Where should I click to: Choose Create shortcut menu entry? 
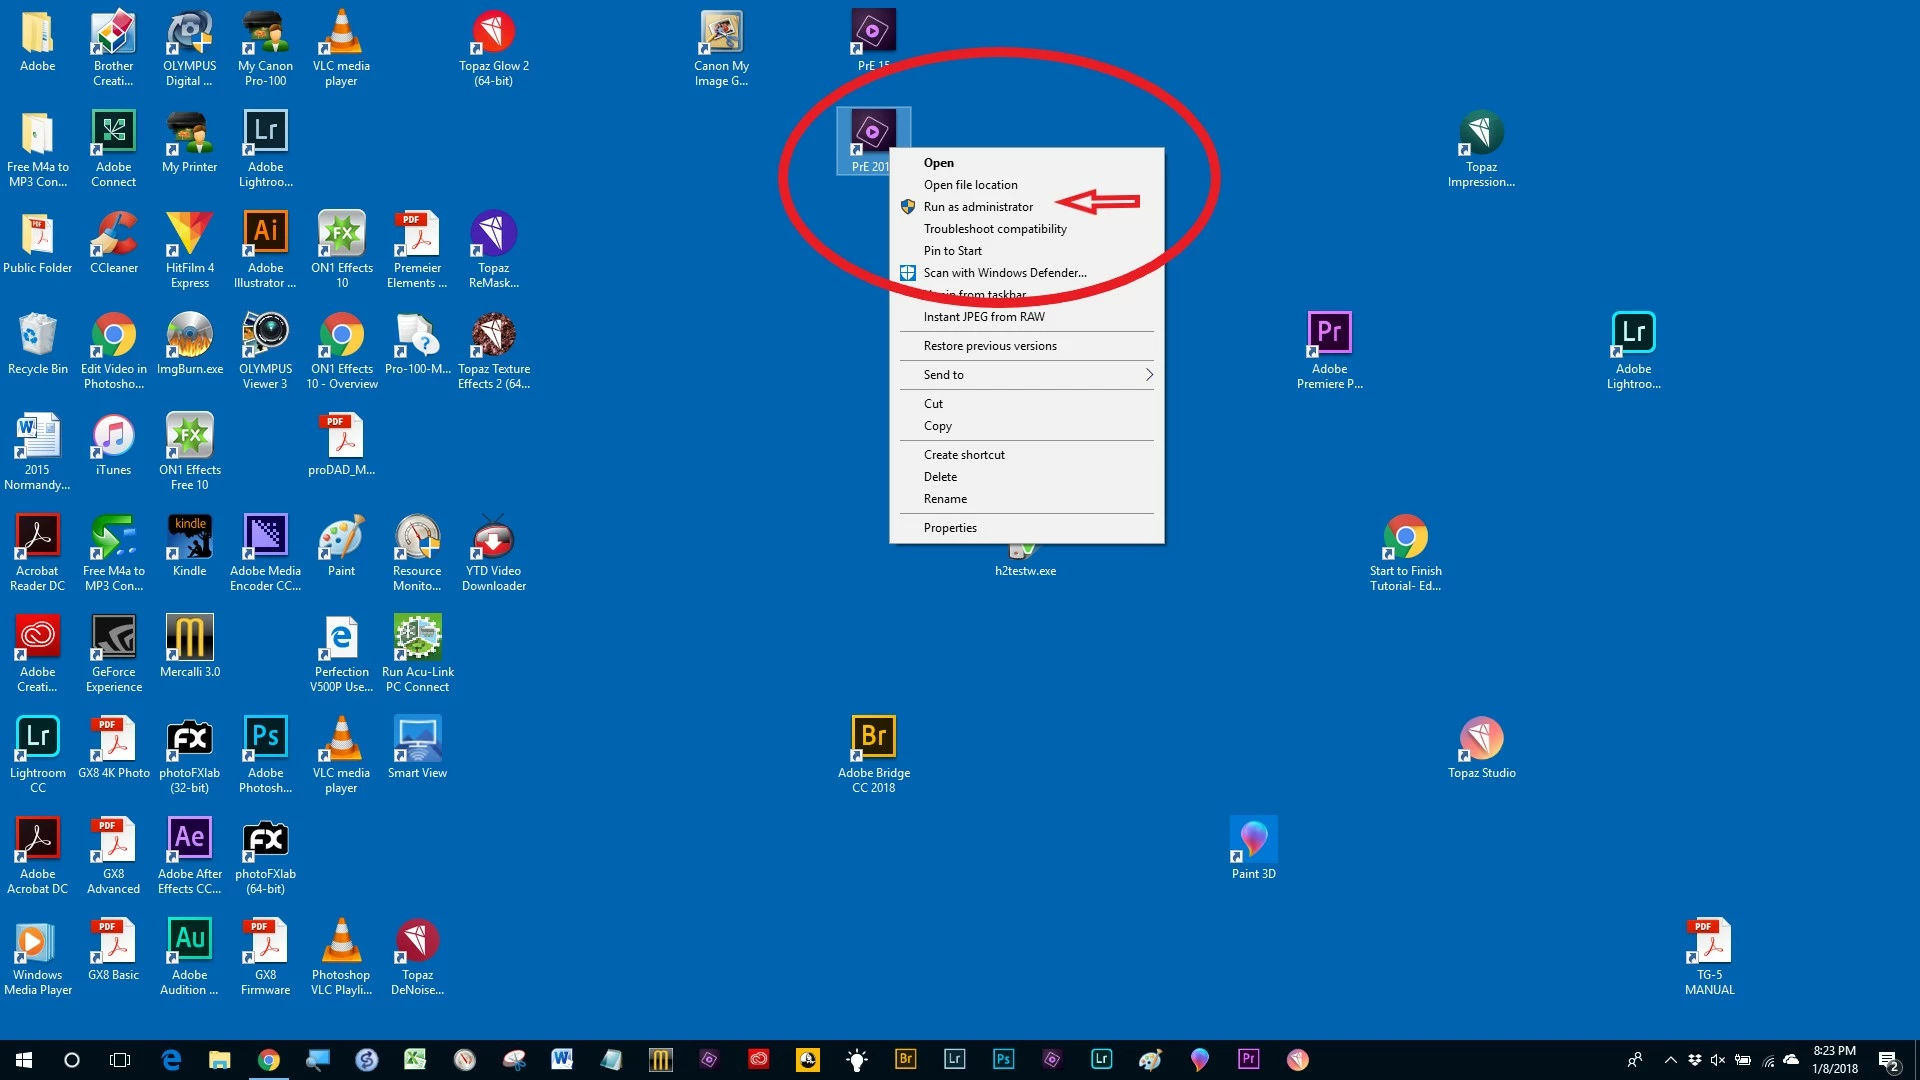point(964,455)
